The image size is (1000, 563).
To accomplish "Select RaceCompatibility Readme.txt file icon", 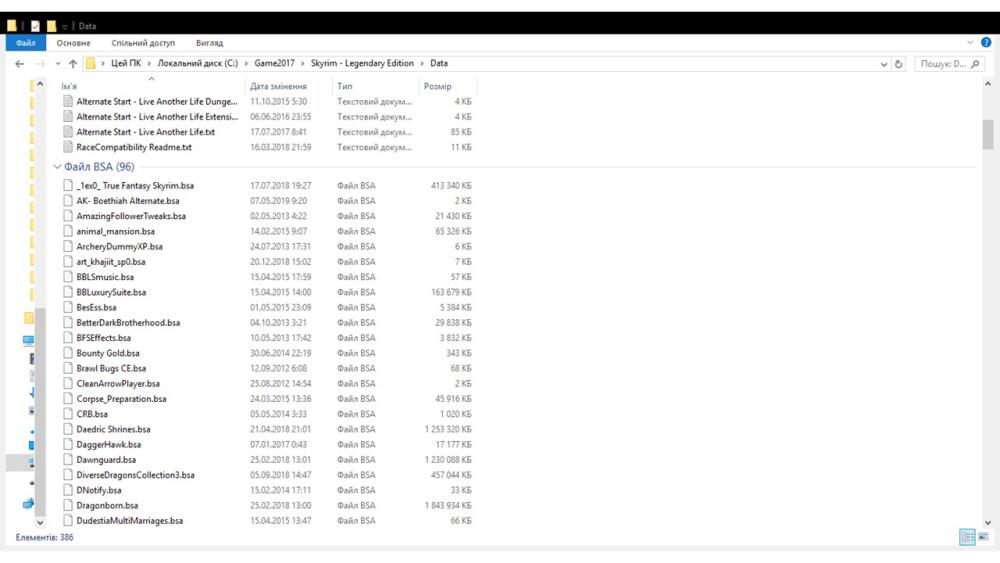I will pyautogui.click(x=68, y=147).
